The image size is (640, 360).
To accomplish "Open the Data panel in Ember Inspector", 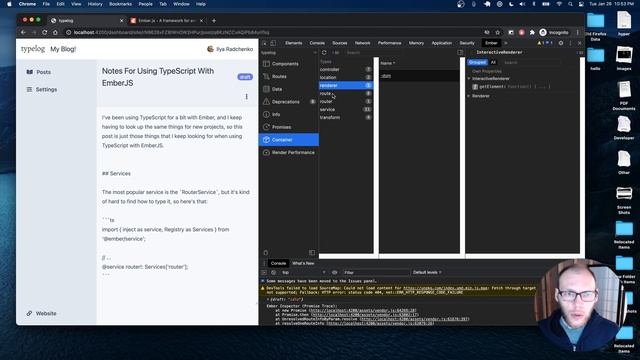I will coord(289,89).
